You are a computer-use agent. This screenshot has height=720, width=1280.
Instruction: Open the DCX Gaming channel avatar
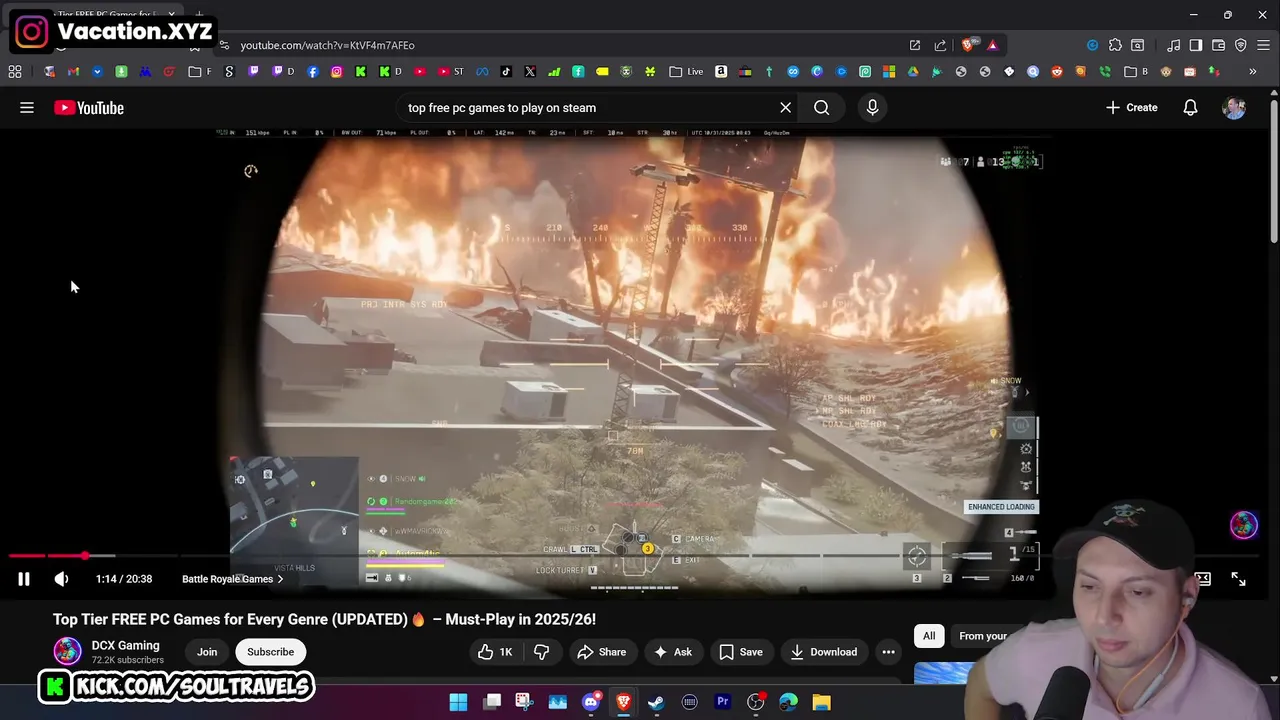click(x=67, y=651)
